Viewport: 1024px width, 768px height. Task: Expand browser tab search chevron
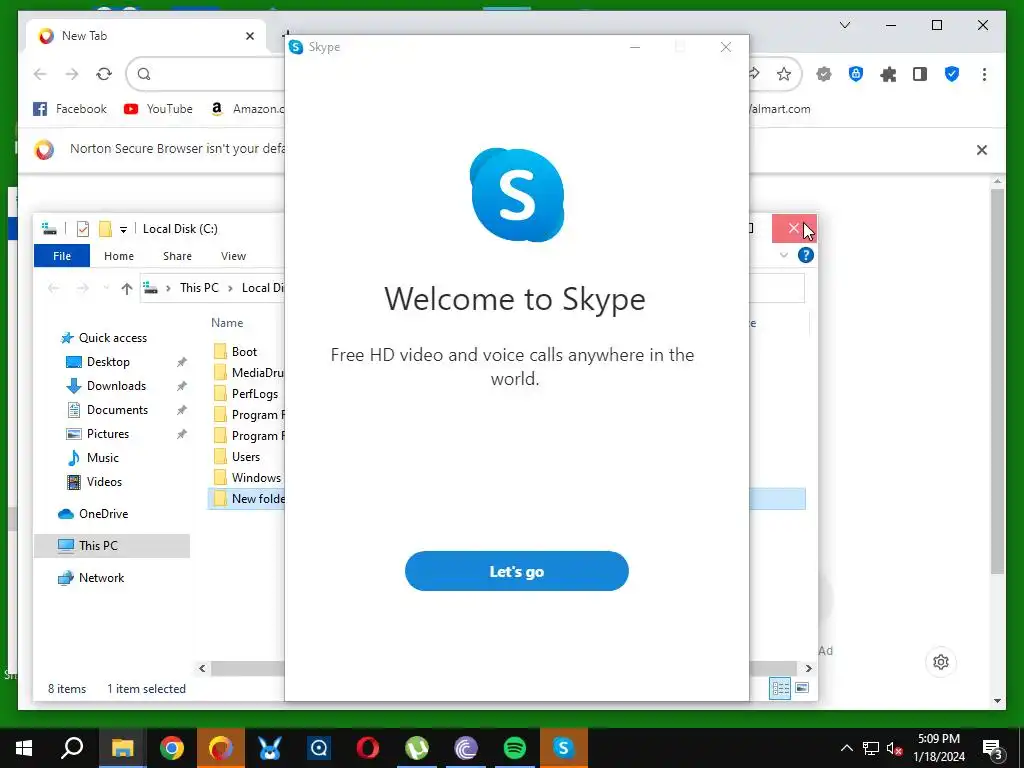pos(844,25)
